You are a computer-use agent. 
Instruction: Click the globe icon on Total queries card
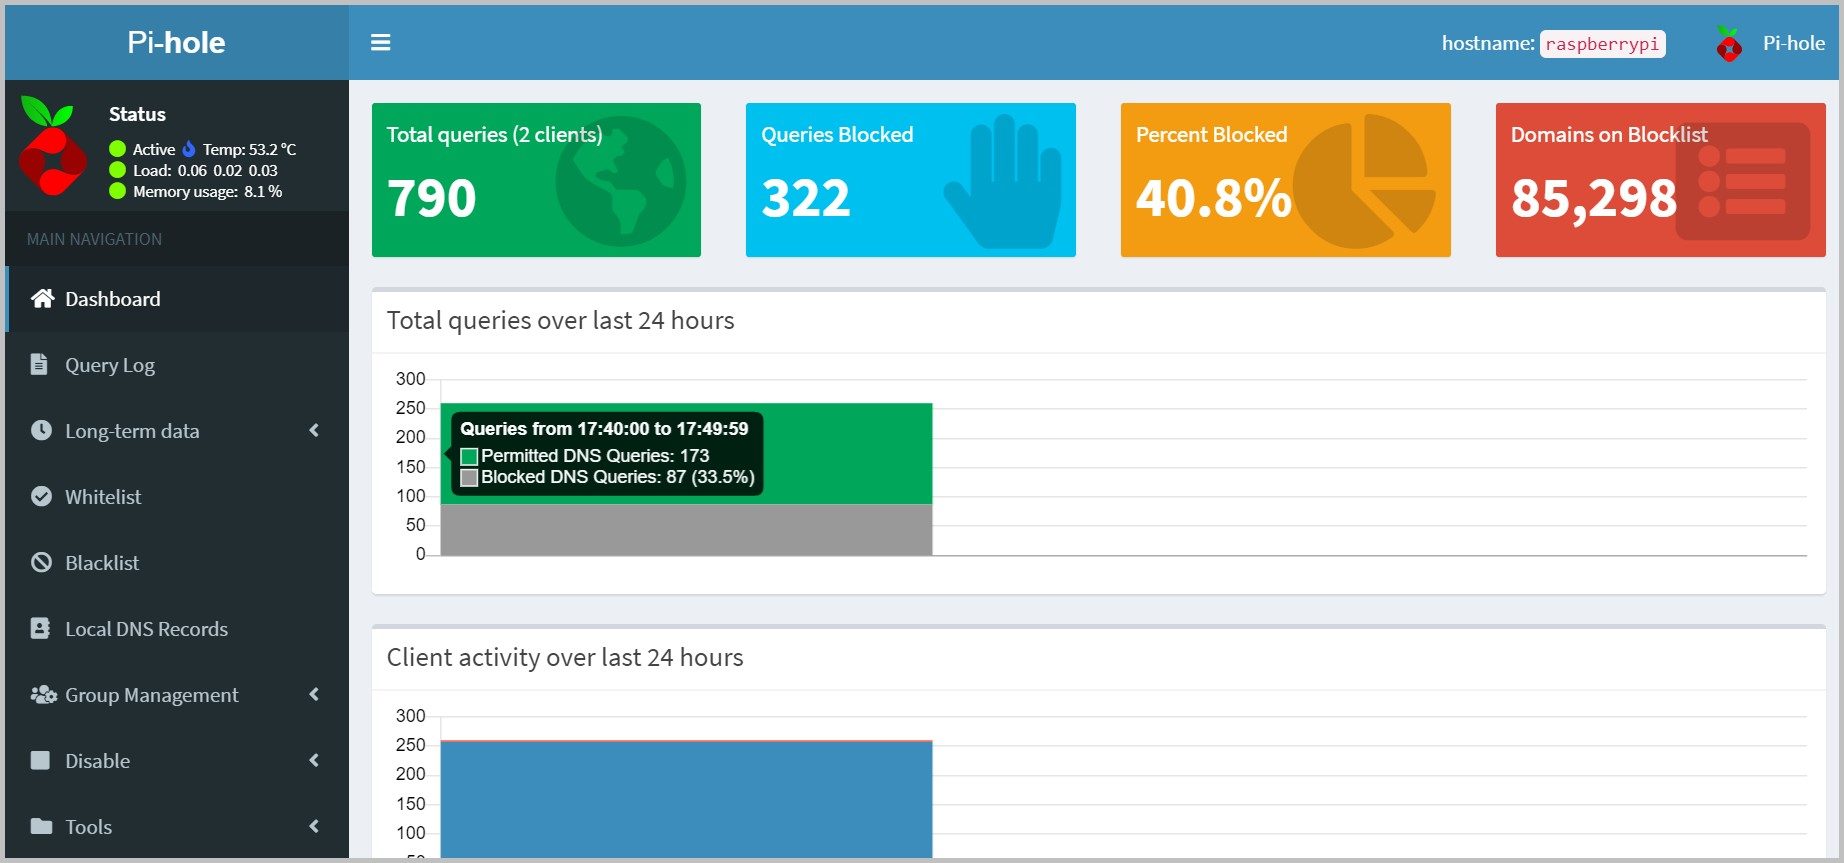pos(620,181)
